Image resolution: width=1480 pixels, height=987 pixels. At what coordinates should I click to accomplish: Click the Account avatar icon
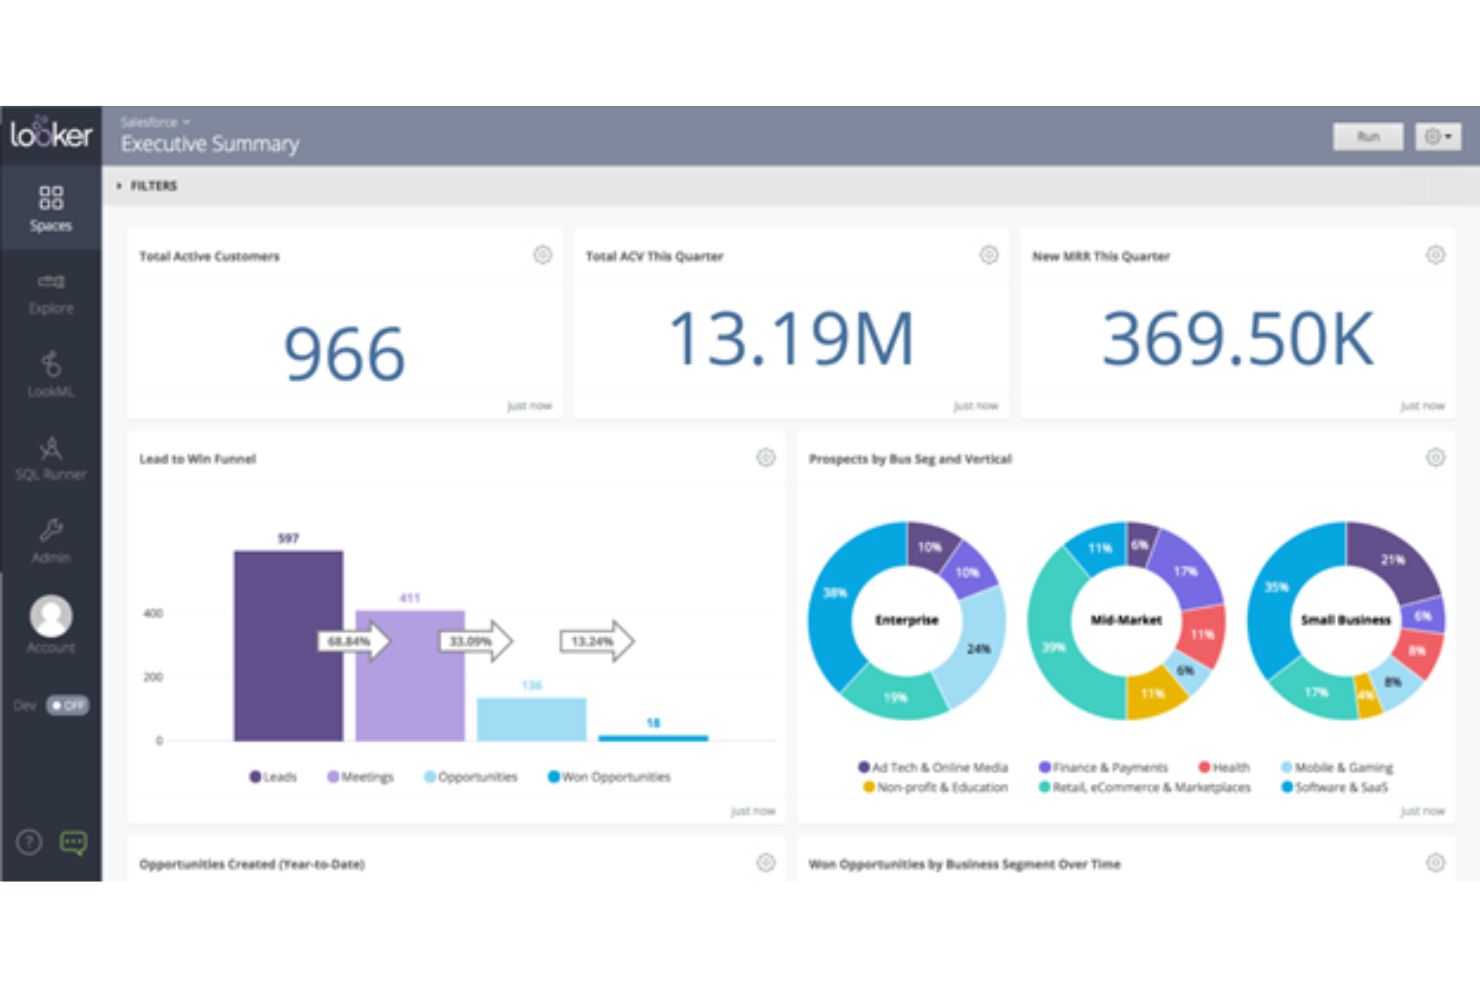coord(50,617)
